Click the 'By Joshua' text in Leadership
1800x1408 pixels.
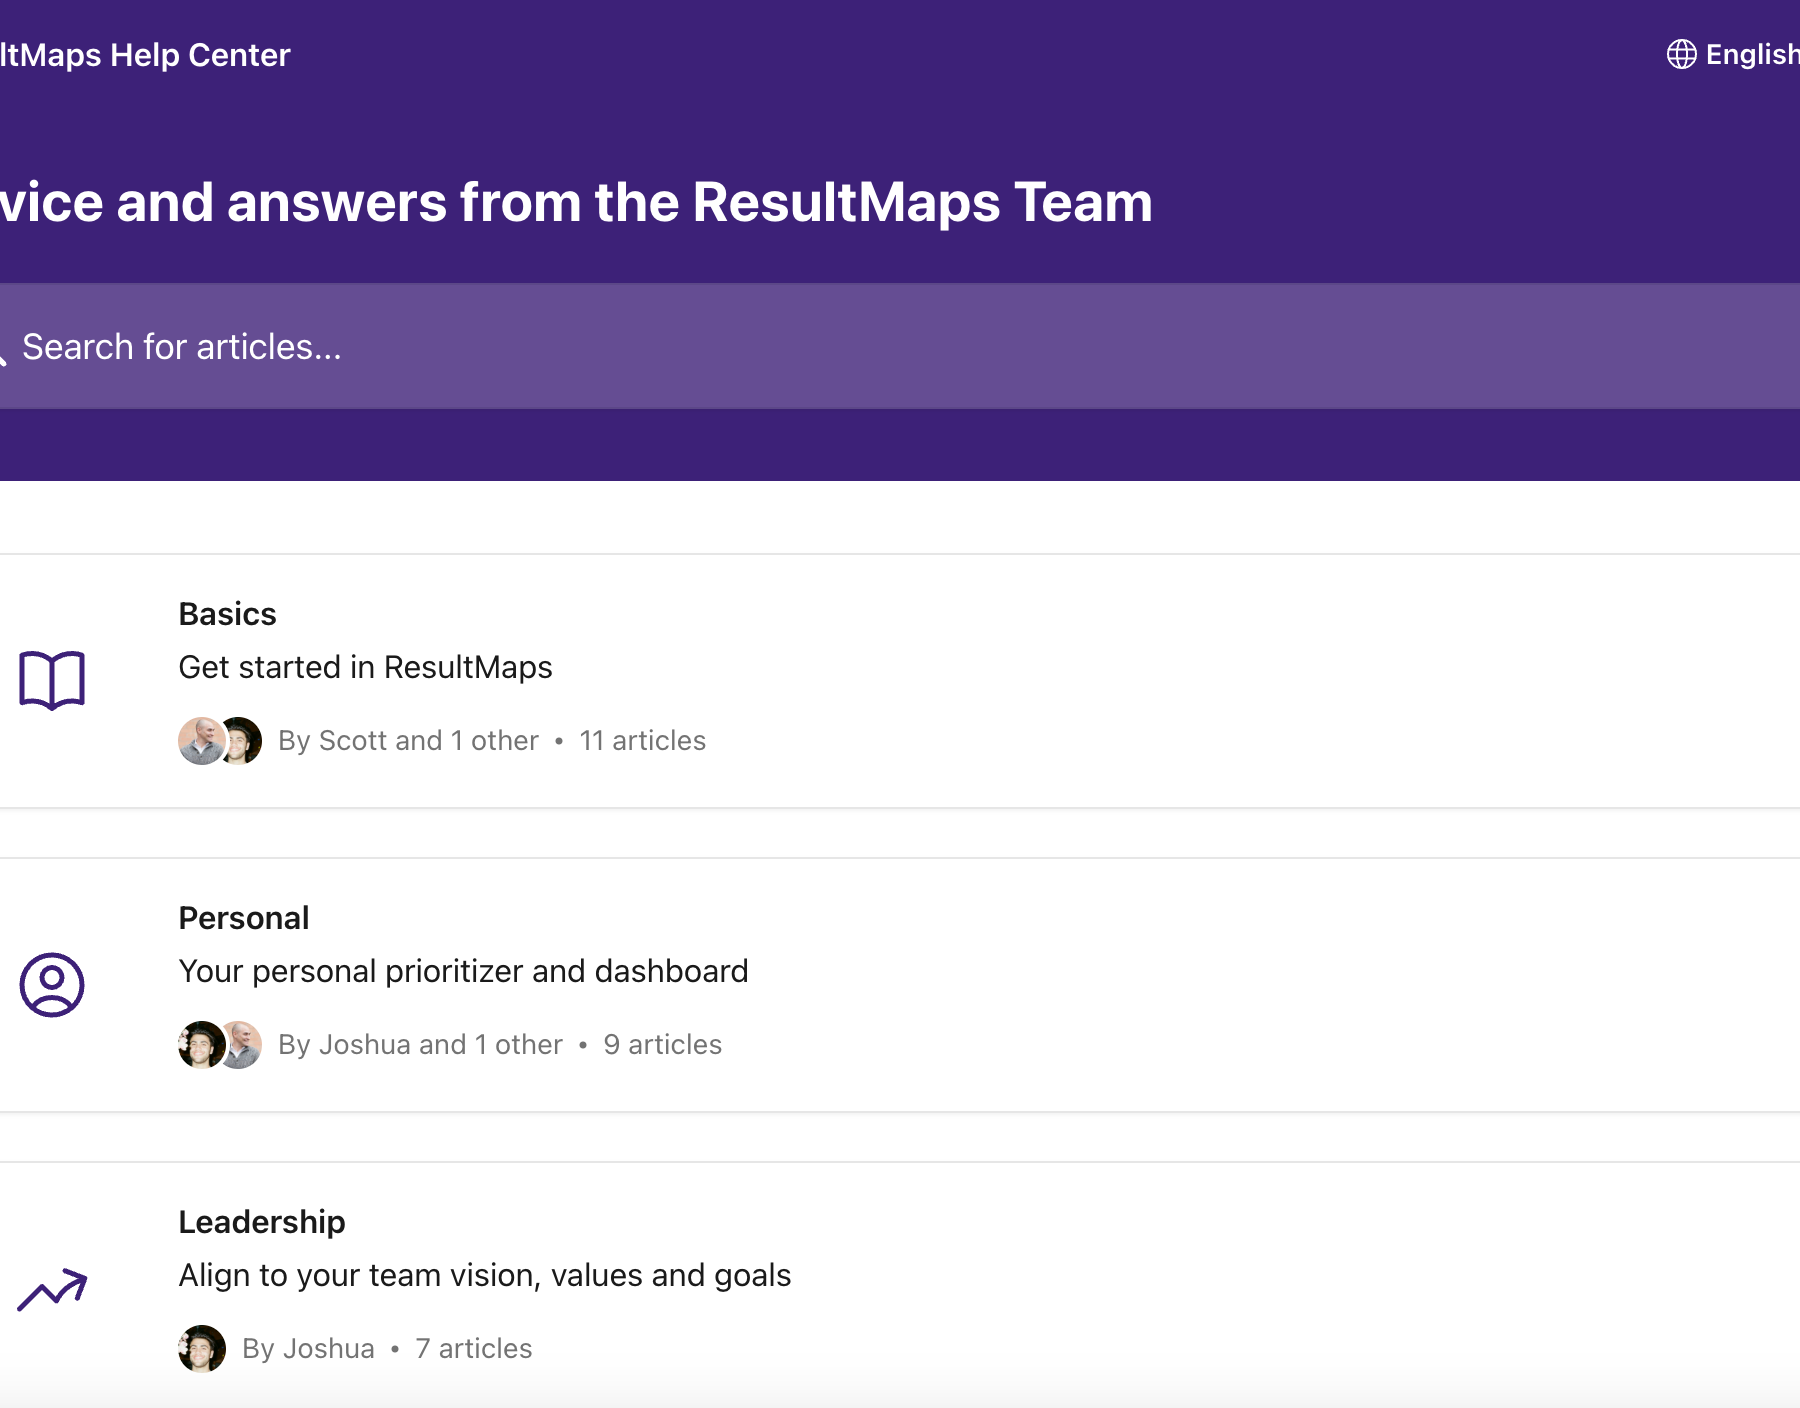(308, 1349)
